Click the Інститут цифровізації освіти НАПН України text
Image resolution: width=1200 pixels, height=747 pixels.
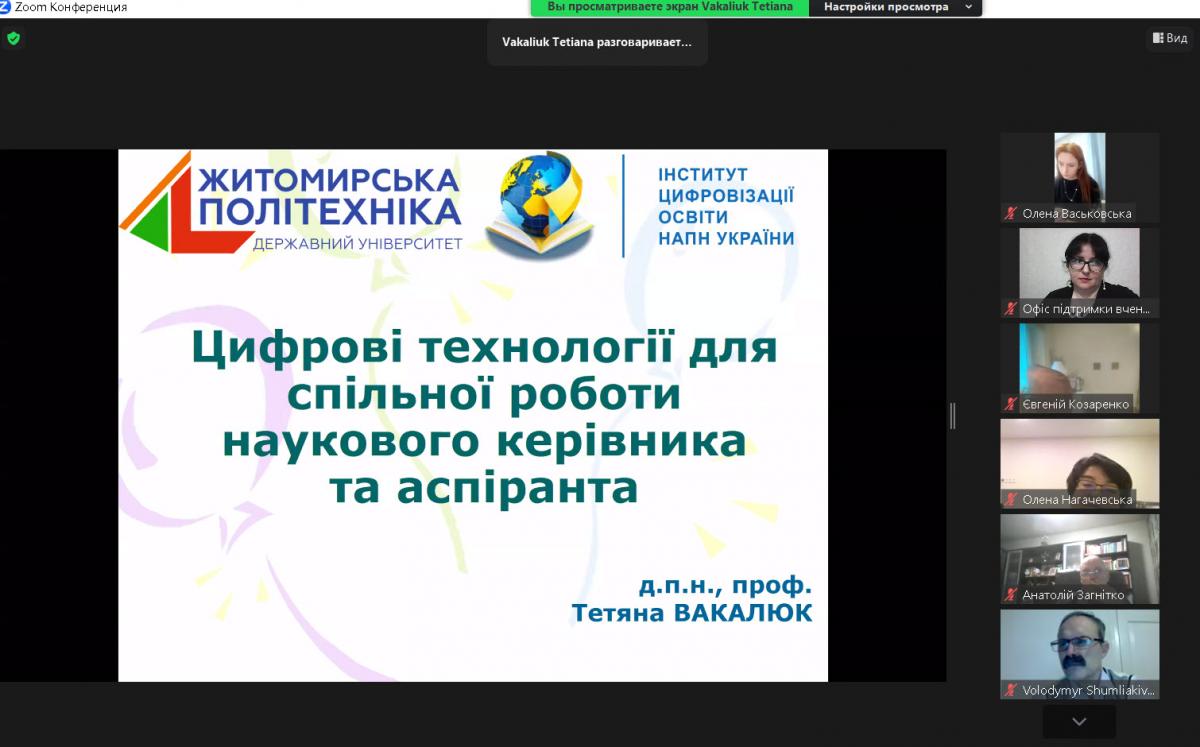(726, 207)
